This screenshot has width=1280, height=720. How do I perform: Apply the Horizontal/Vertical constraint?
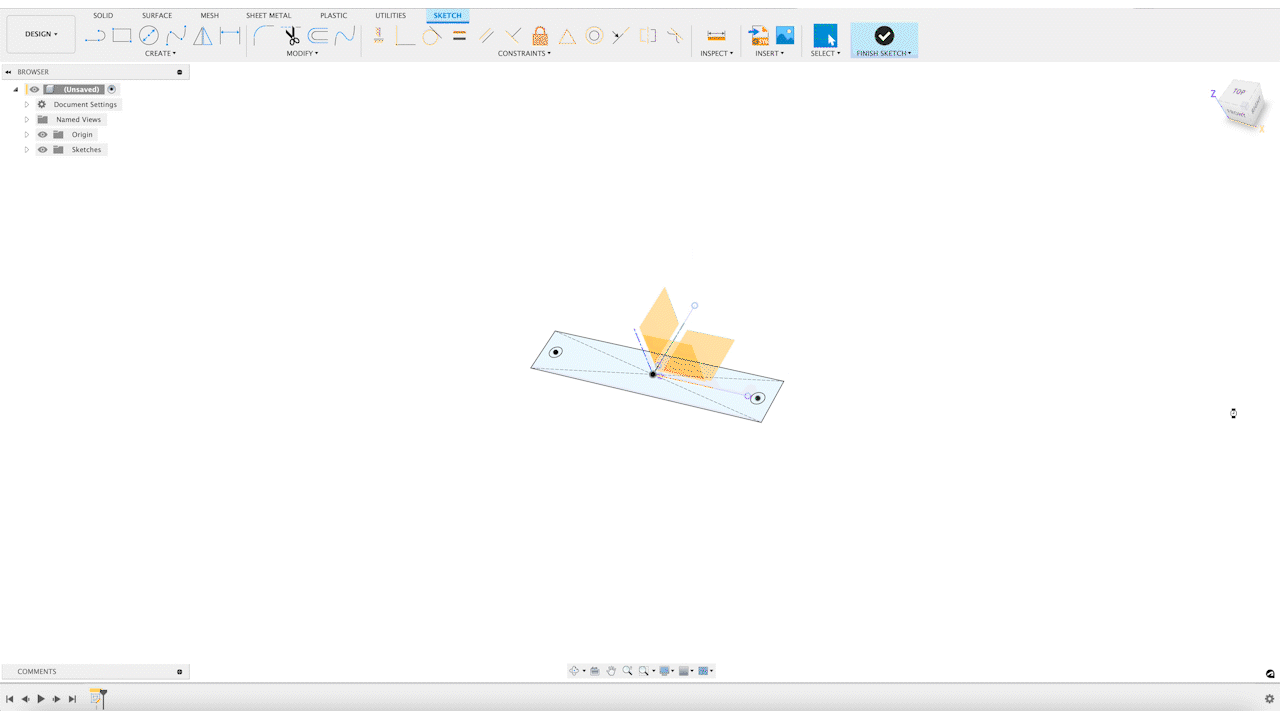tap(378, 36)
